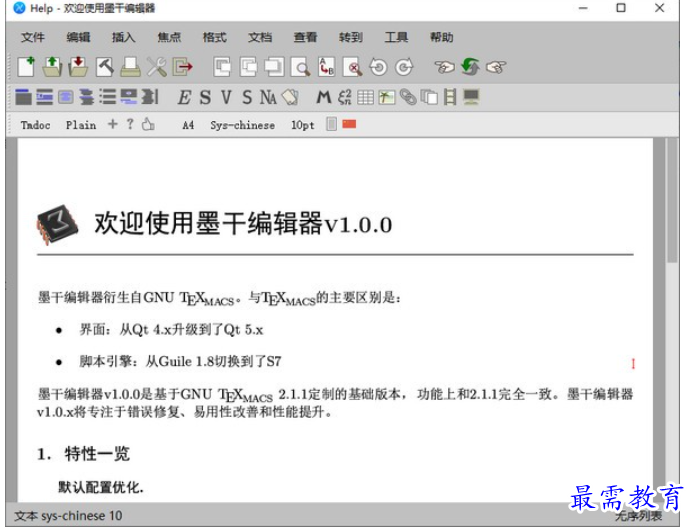
Task: Open the section title icon menu at toolbar start
Action: click(23, 98)
